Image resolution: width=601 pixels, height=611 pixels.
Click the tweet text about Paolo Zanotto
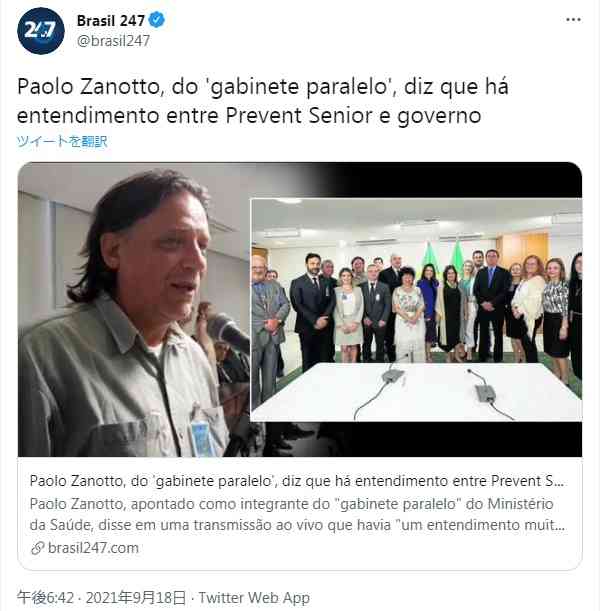coord(262,101)
